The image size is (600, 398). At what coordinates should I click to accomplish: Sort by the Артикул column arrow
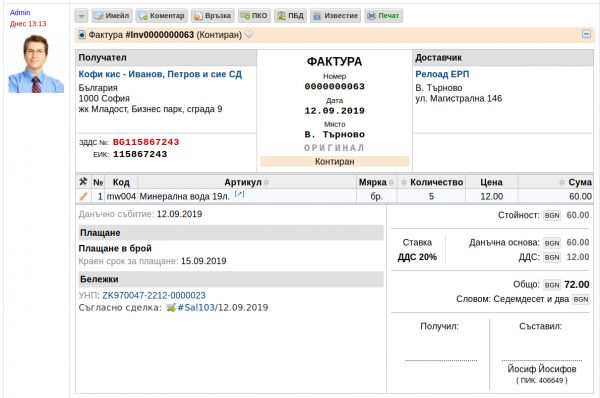tap(266, 183)
